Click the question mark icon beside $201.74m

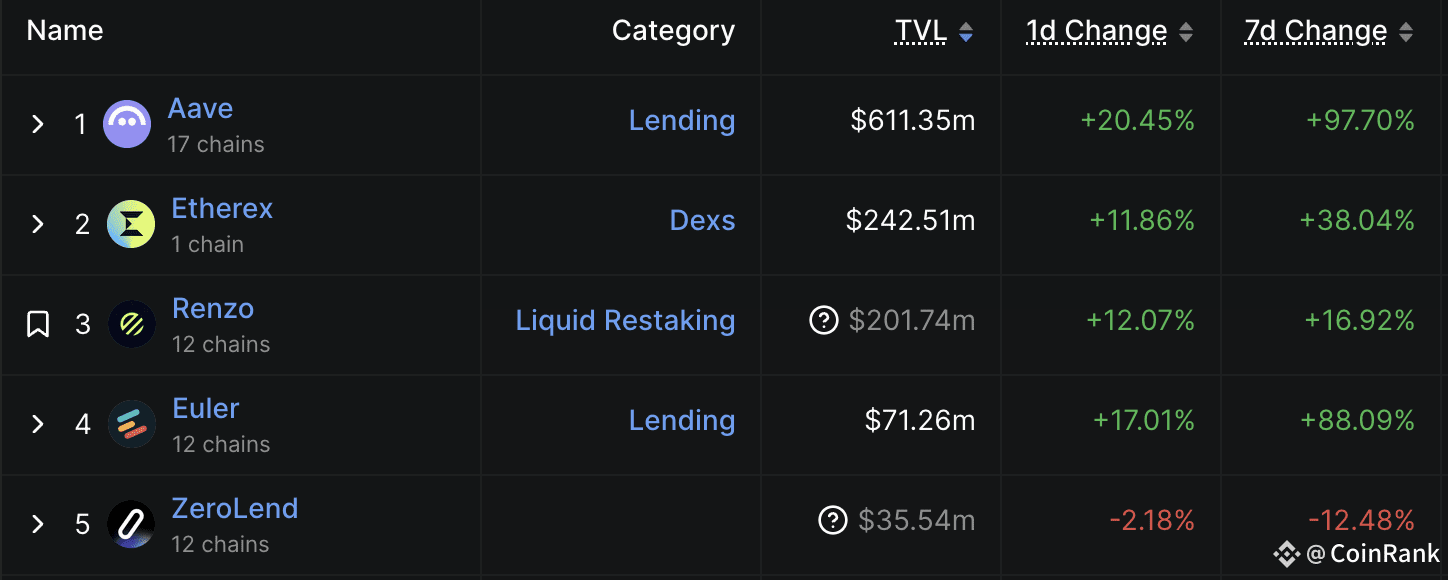pyautogui.click(x=823, y=320)
